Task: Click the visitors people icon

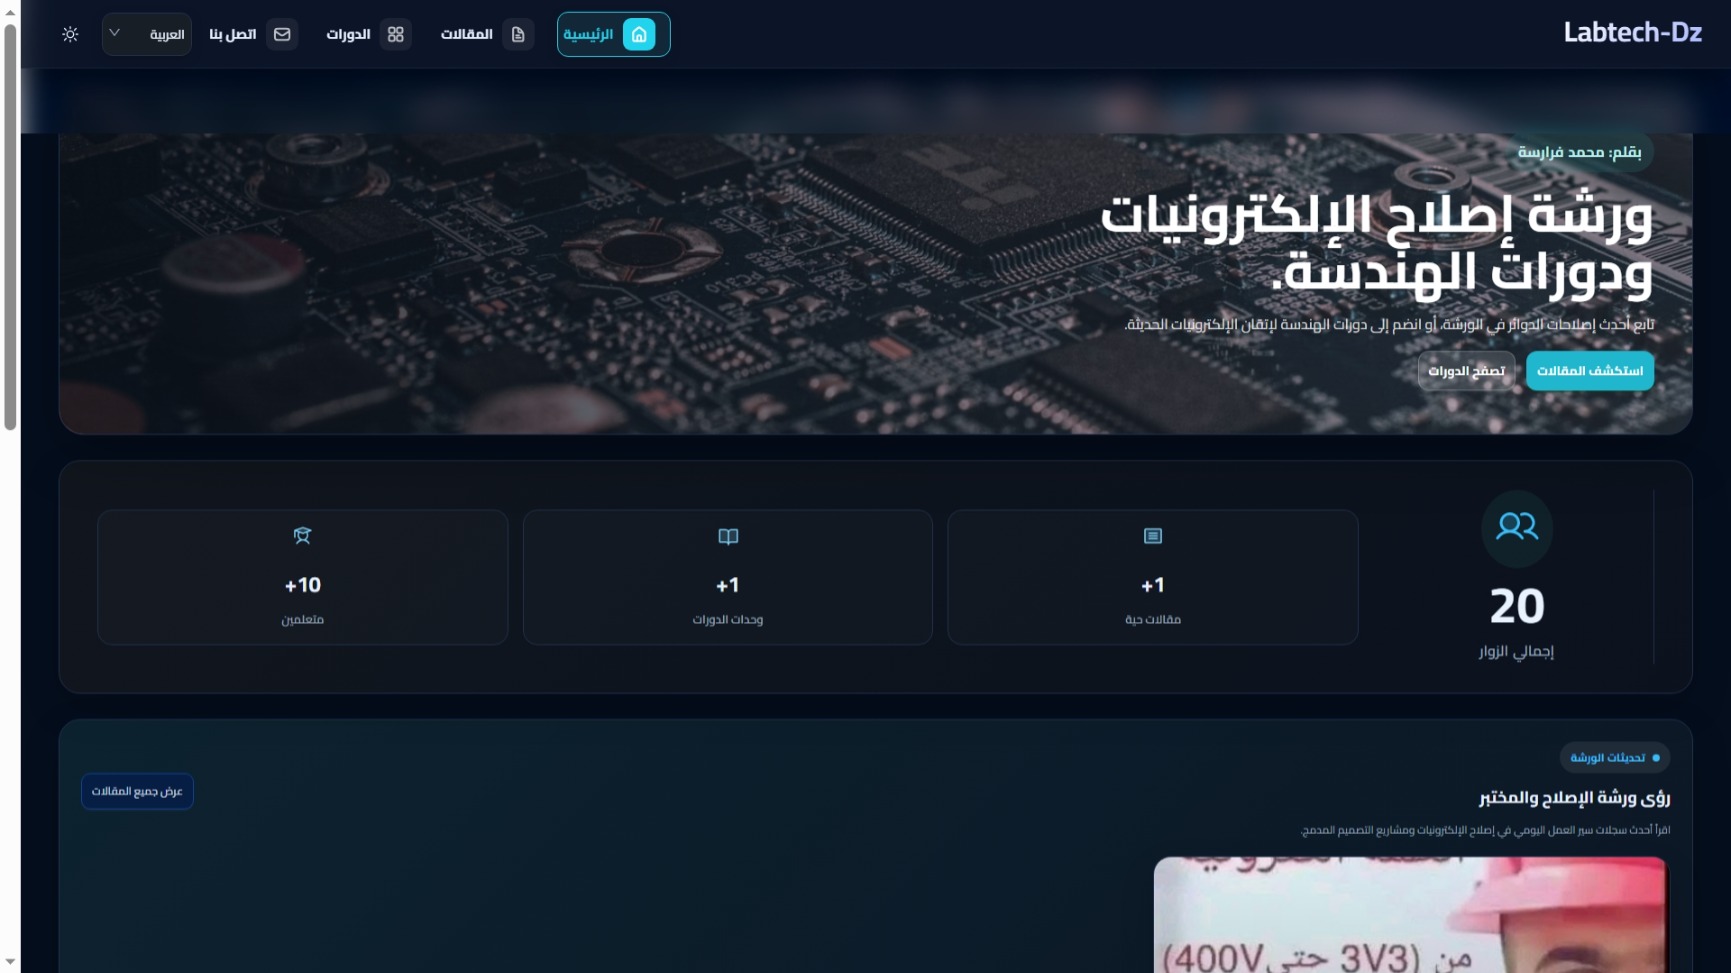Action: [1516, 527]
